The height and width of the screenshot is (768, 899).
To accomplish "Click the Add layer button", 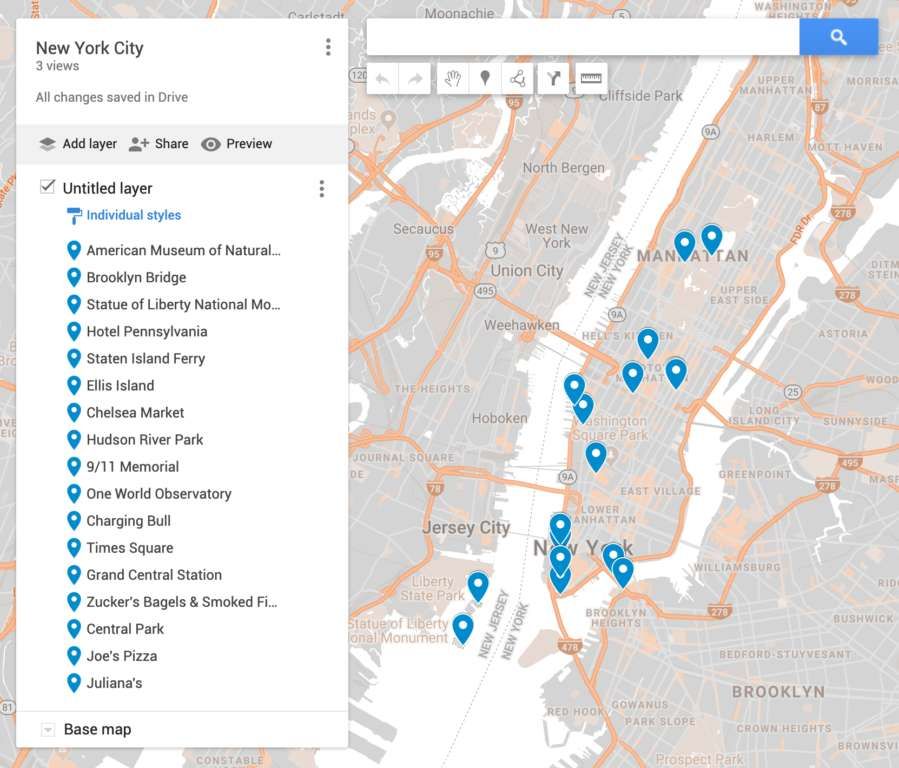I will pos(77,144).
